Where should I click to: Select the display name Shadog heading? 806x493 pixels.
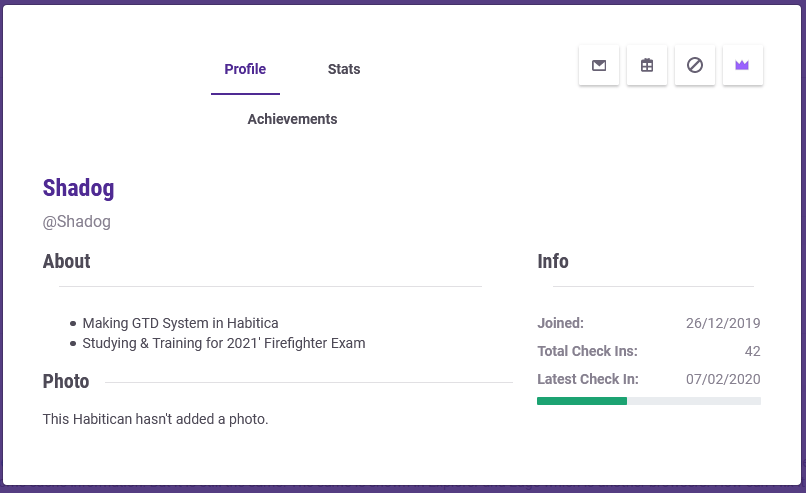click(78, 188)
